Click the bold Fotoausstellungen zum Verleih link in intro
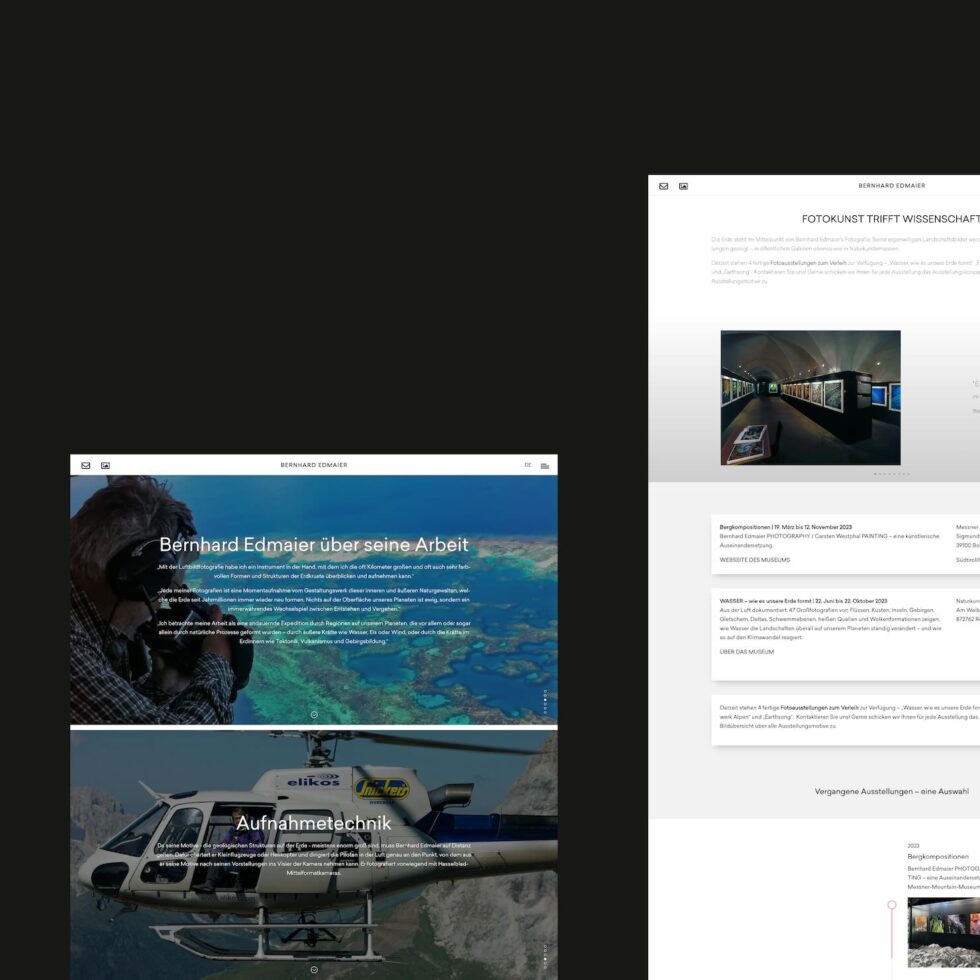Viewport: 980px width, 980px height. (807, 262)
